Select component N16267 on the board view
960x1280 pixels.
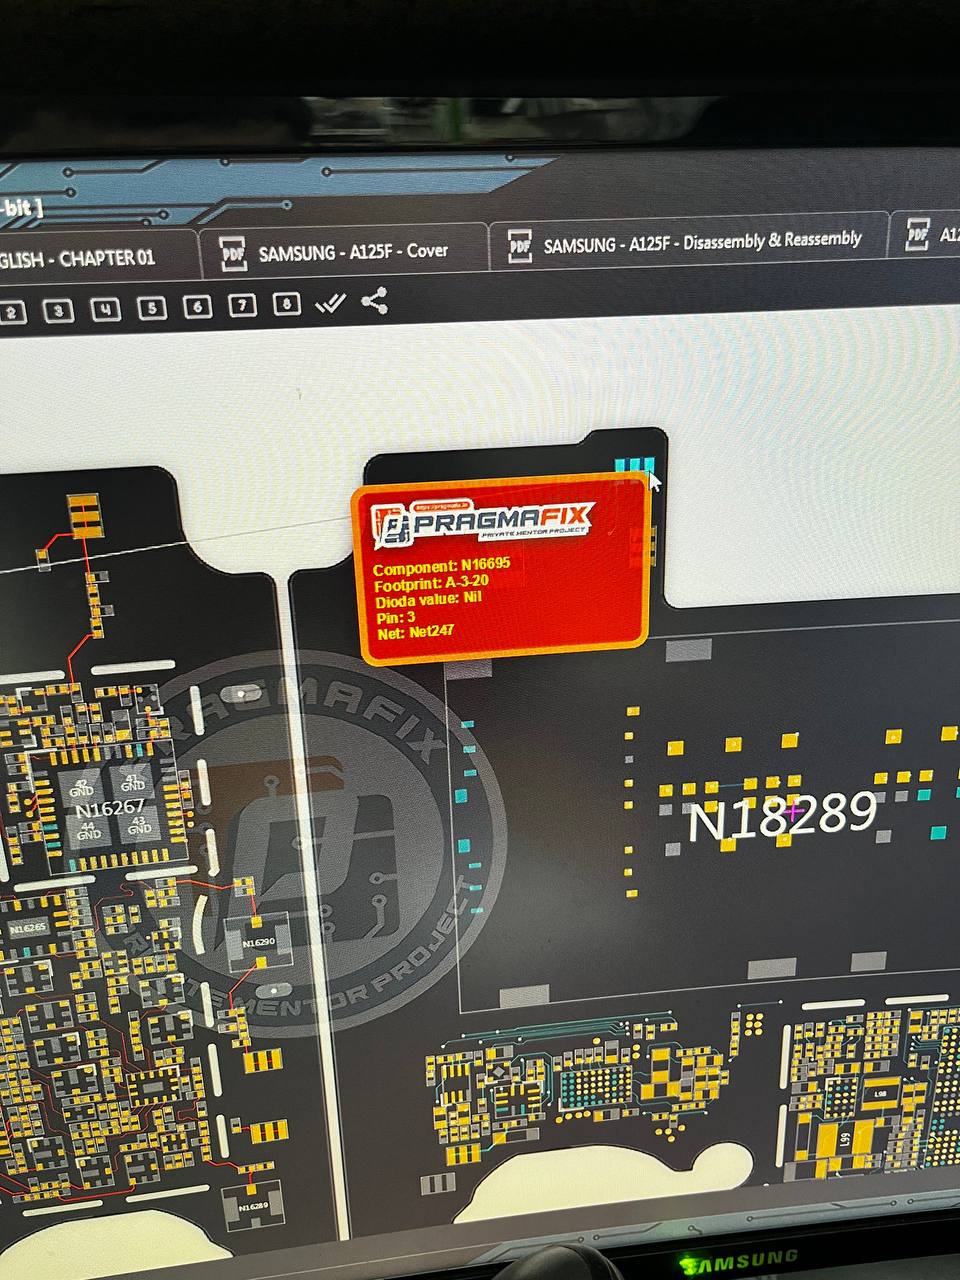point(110,807)
